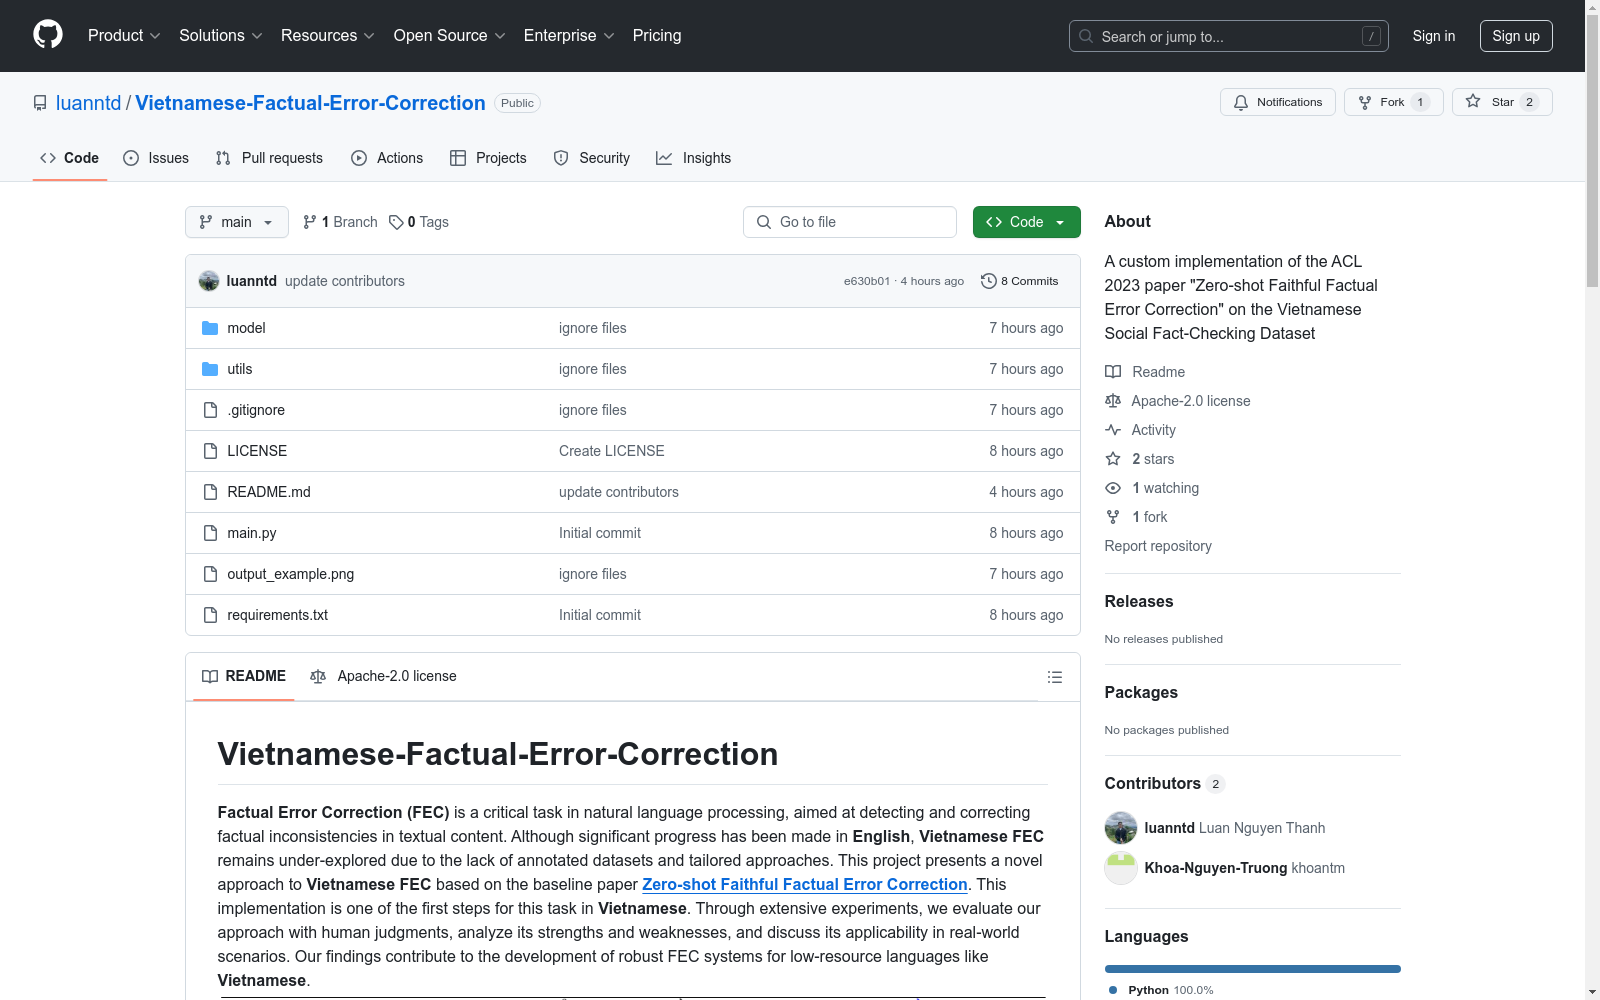Click the license scale icon in About
Screen dimensions: 1600x1000
1113,401
